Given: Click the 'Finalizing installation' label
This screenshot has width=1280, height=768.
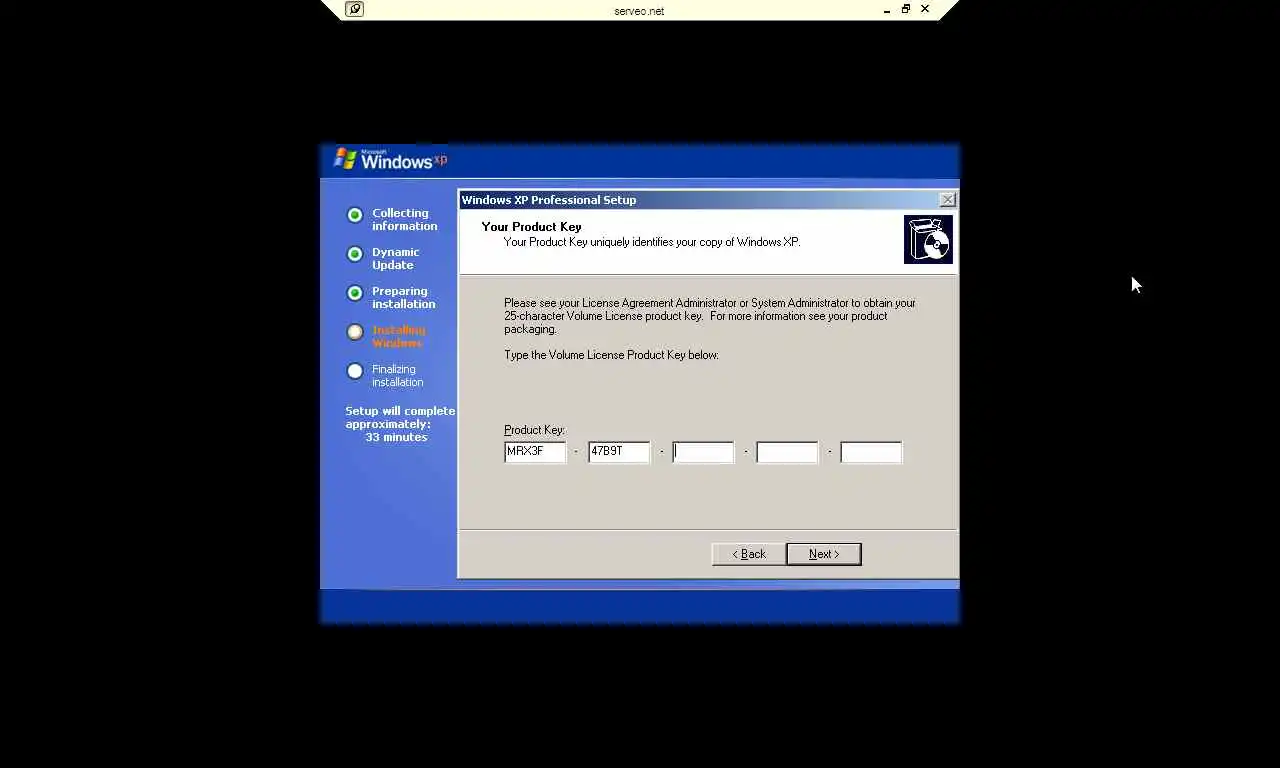Looking at the screenshot, I should tap(398, 376).
